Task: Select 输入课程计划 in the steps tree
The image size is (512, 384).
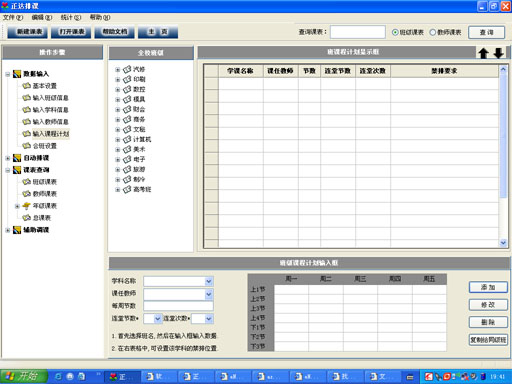Action: (51, 134)
